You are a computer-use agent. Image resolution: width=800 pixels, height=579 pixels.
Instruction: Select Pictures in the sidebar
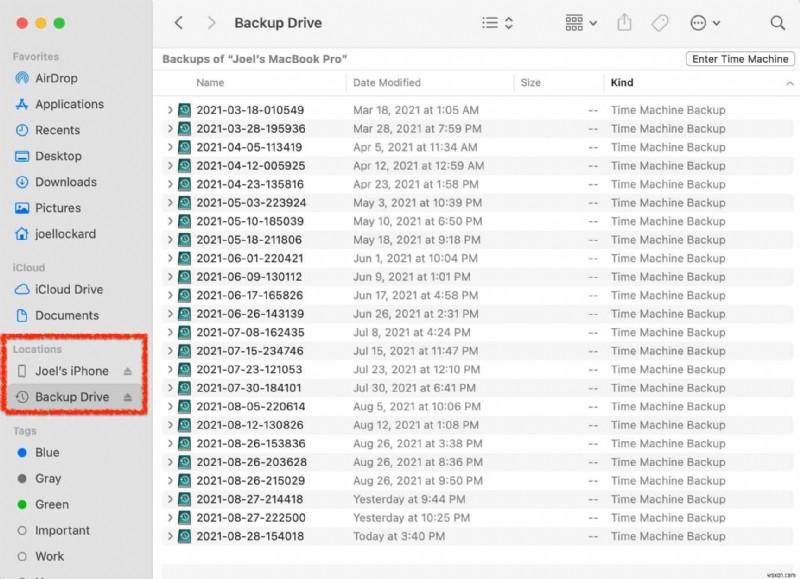(48, 208)
